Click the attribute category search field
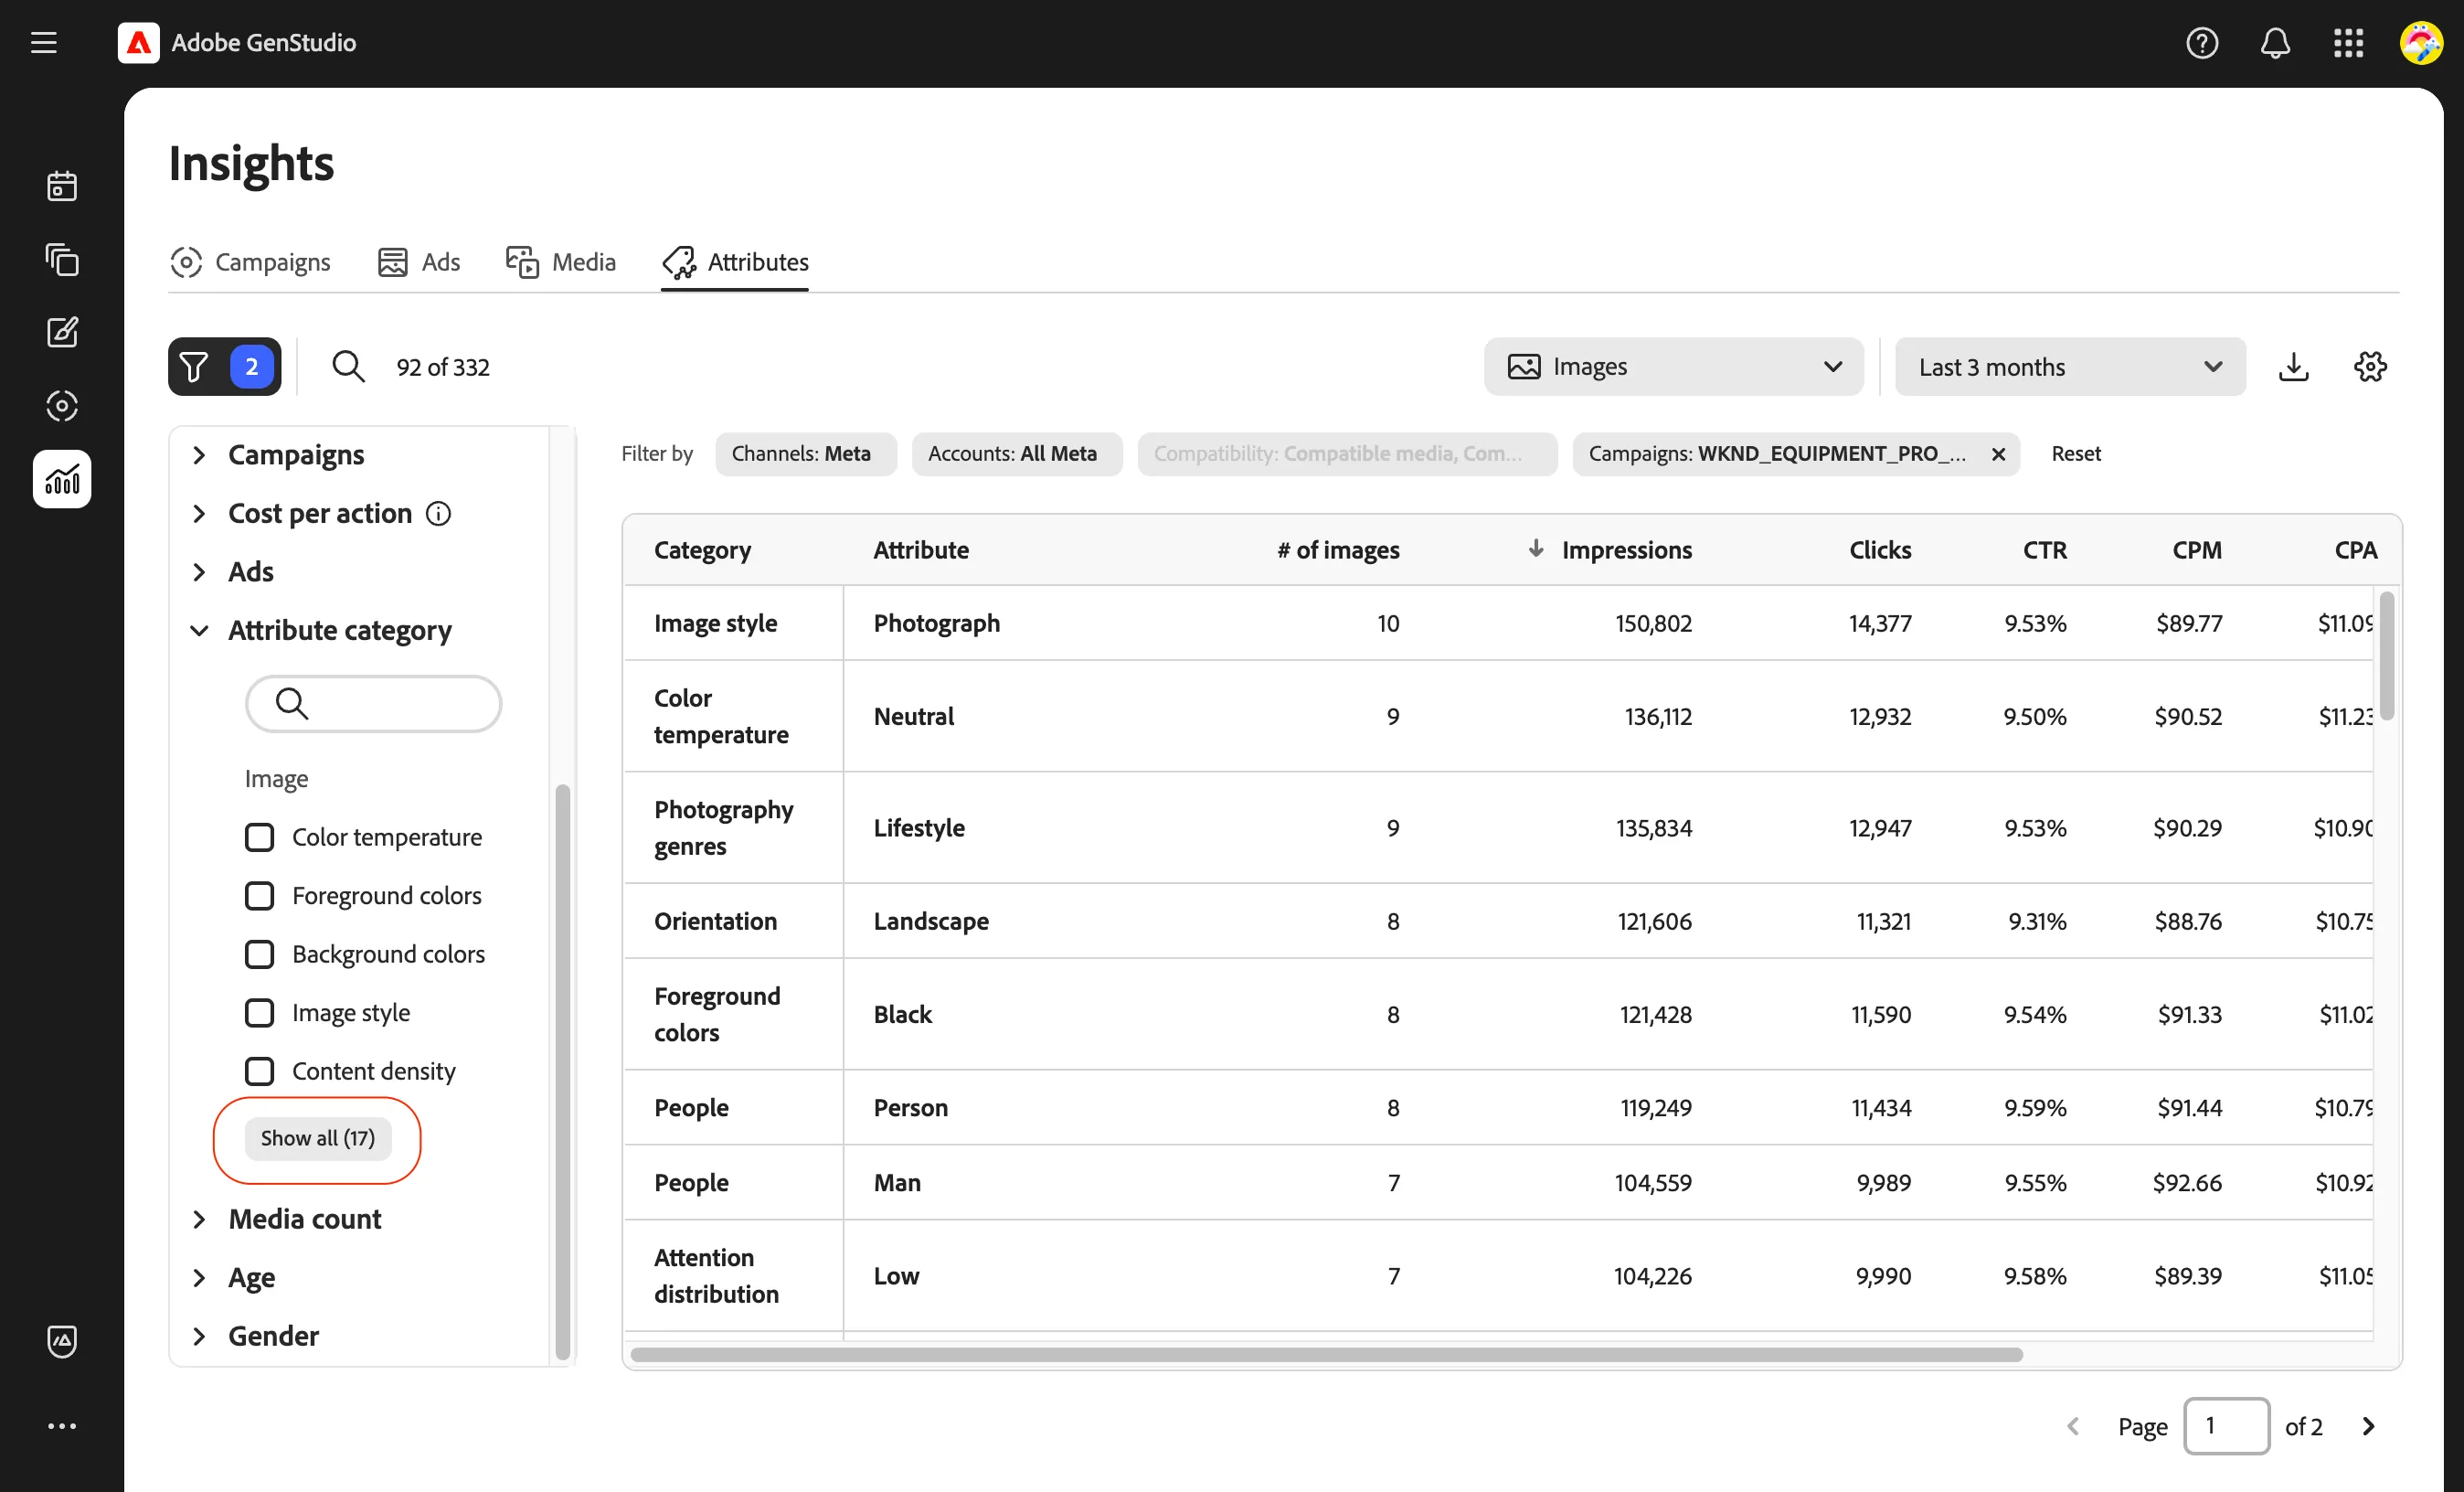2464x1492 pixels. [x=373, y=704]
